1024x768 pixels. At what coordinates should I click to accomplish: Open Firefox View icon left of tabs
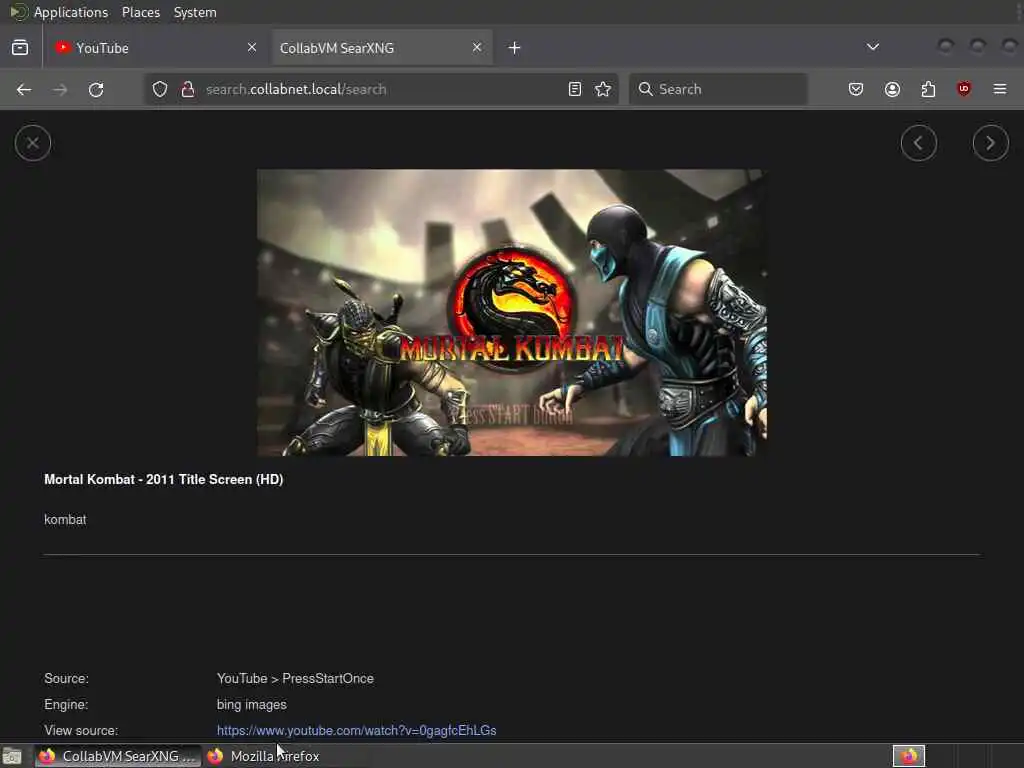(x=20, y=48)
